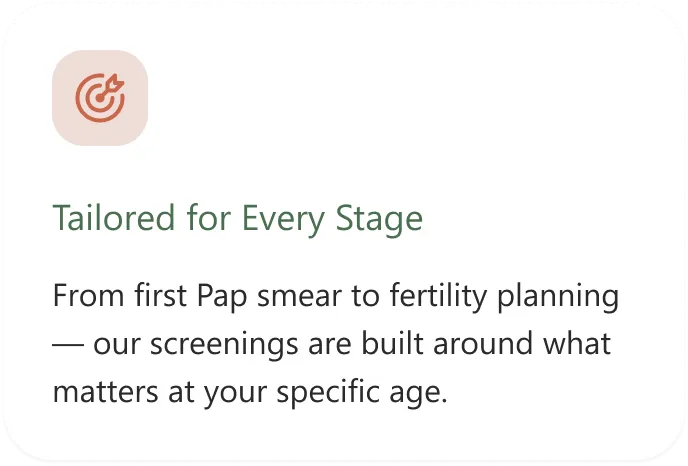Click the bullseye center dot
688x466 pixels.
[100, 98]
